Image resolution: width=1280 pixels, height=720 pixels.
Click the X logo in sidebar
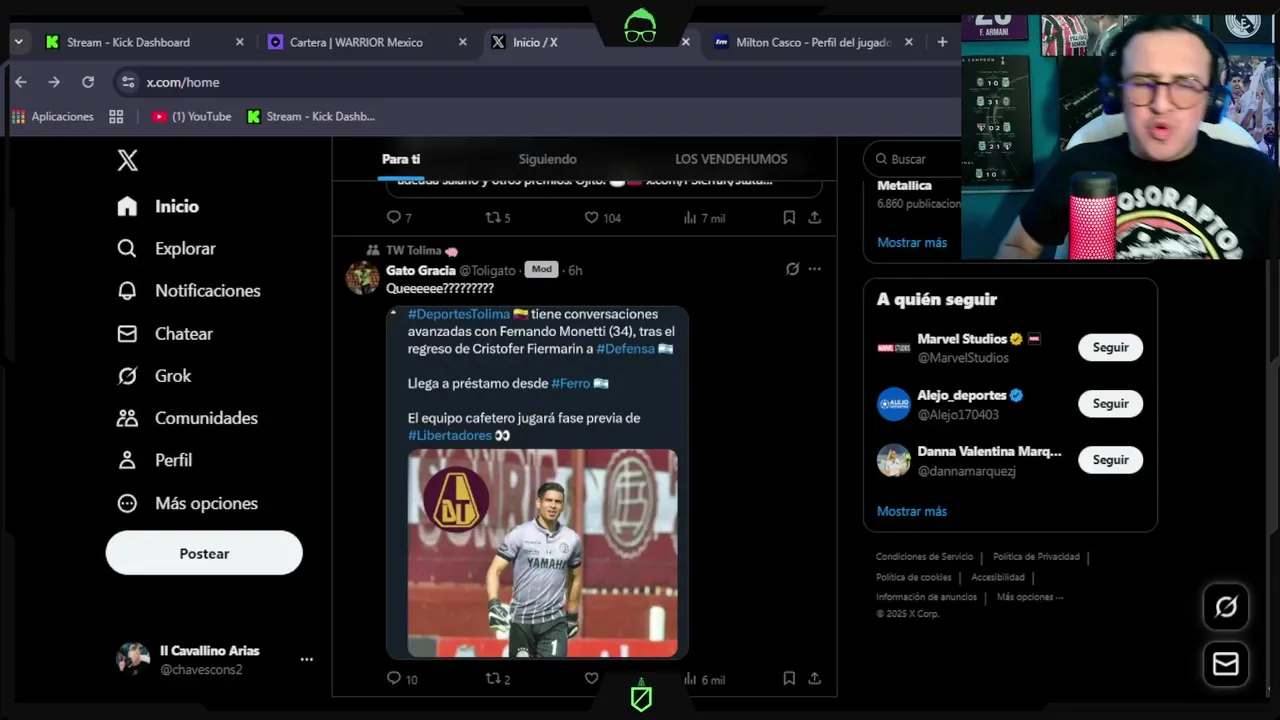click(127, 160)
